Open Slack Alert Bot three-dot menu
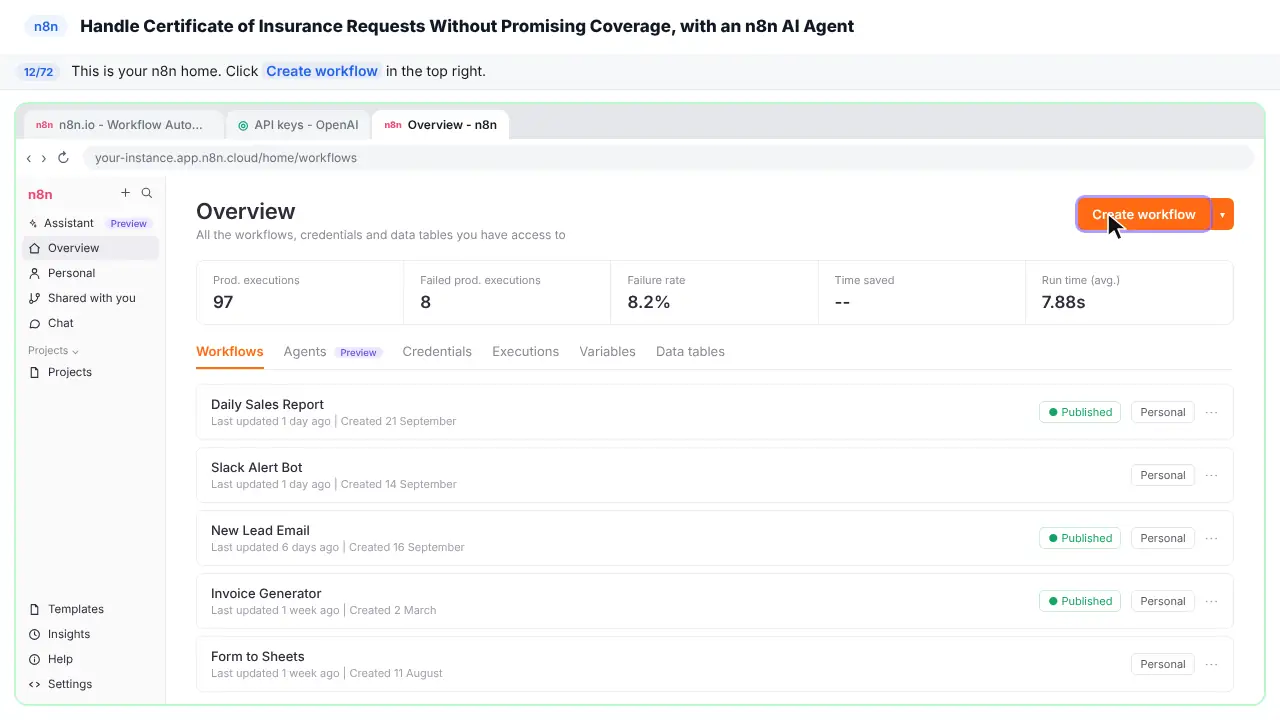Image resolution: width=1280 pixels, height=720 pixels. pyautogui.click(x=1211, y=475)
